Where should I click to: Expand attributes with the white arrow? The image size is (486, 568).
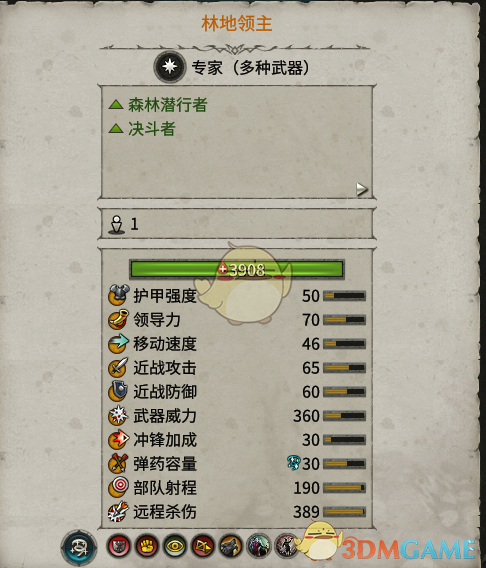(361, 189)
